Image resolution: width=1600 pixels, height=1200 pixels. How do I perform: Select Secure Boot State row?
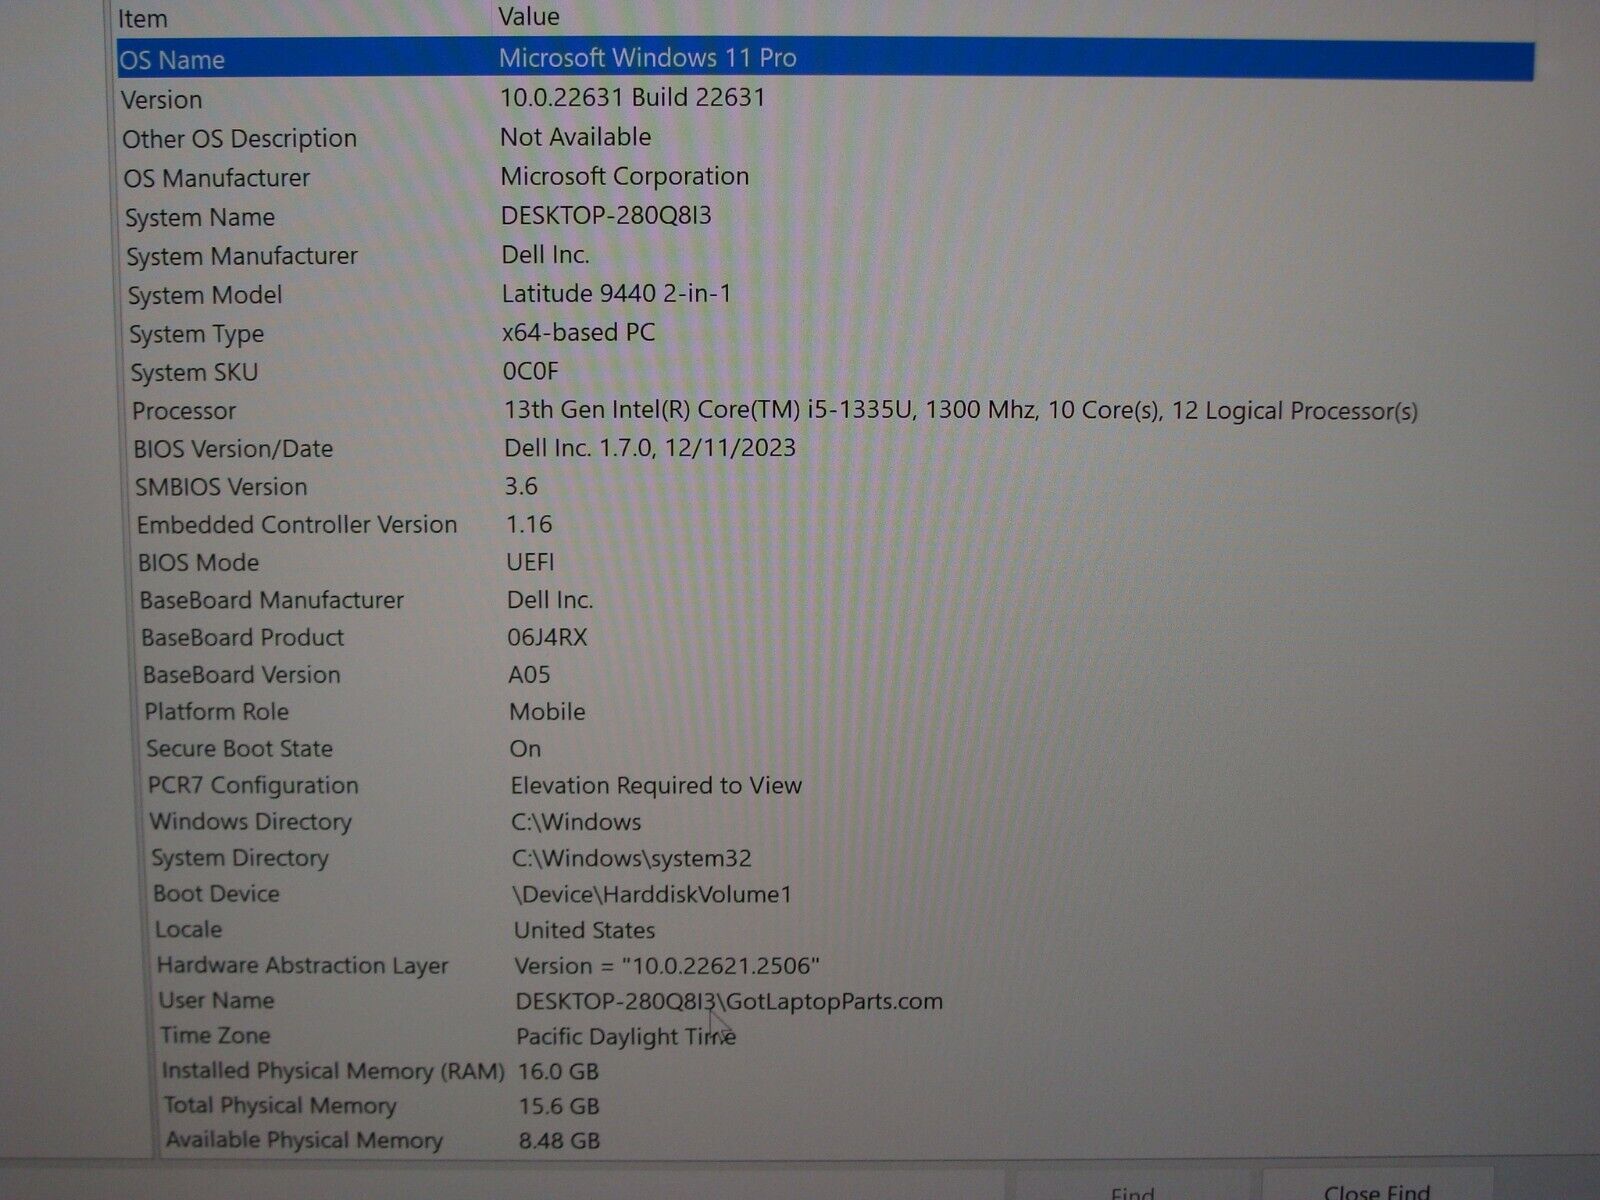point(239,749)
